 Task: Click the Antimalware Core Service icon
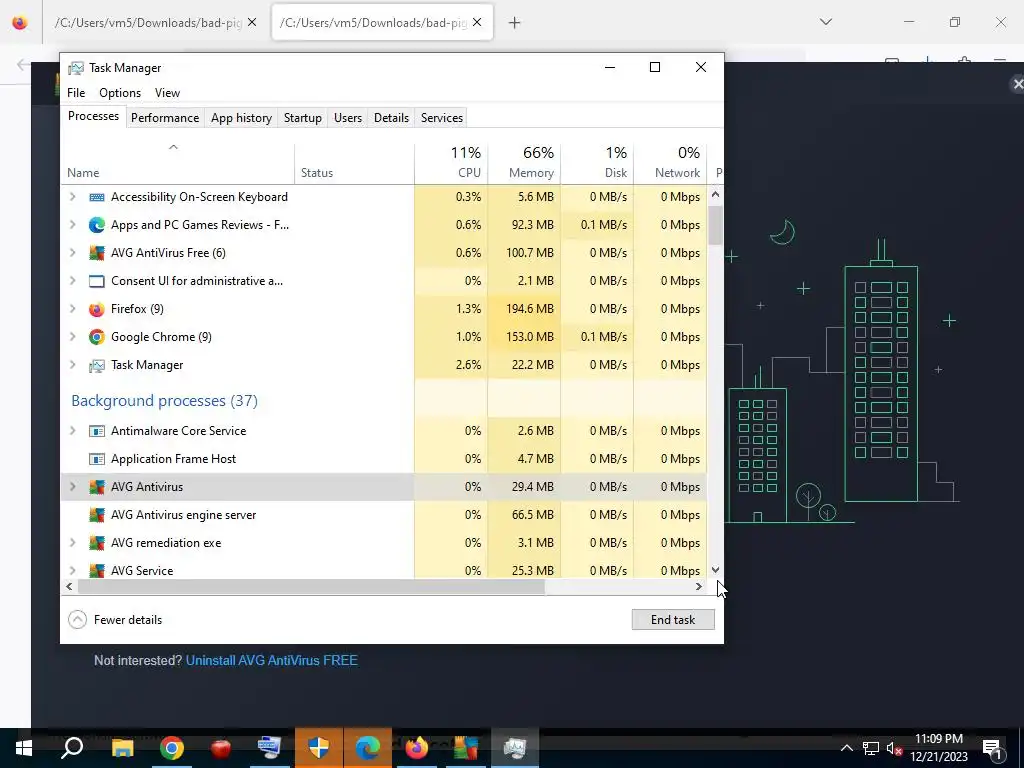click(x=97, y=431)
